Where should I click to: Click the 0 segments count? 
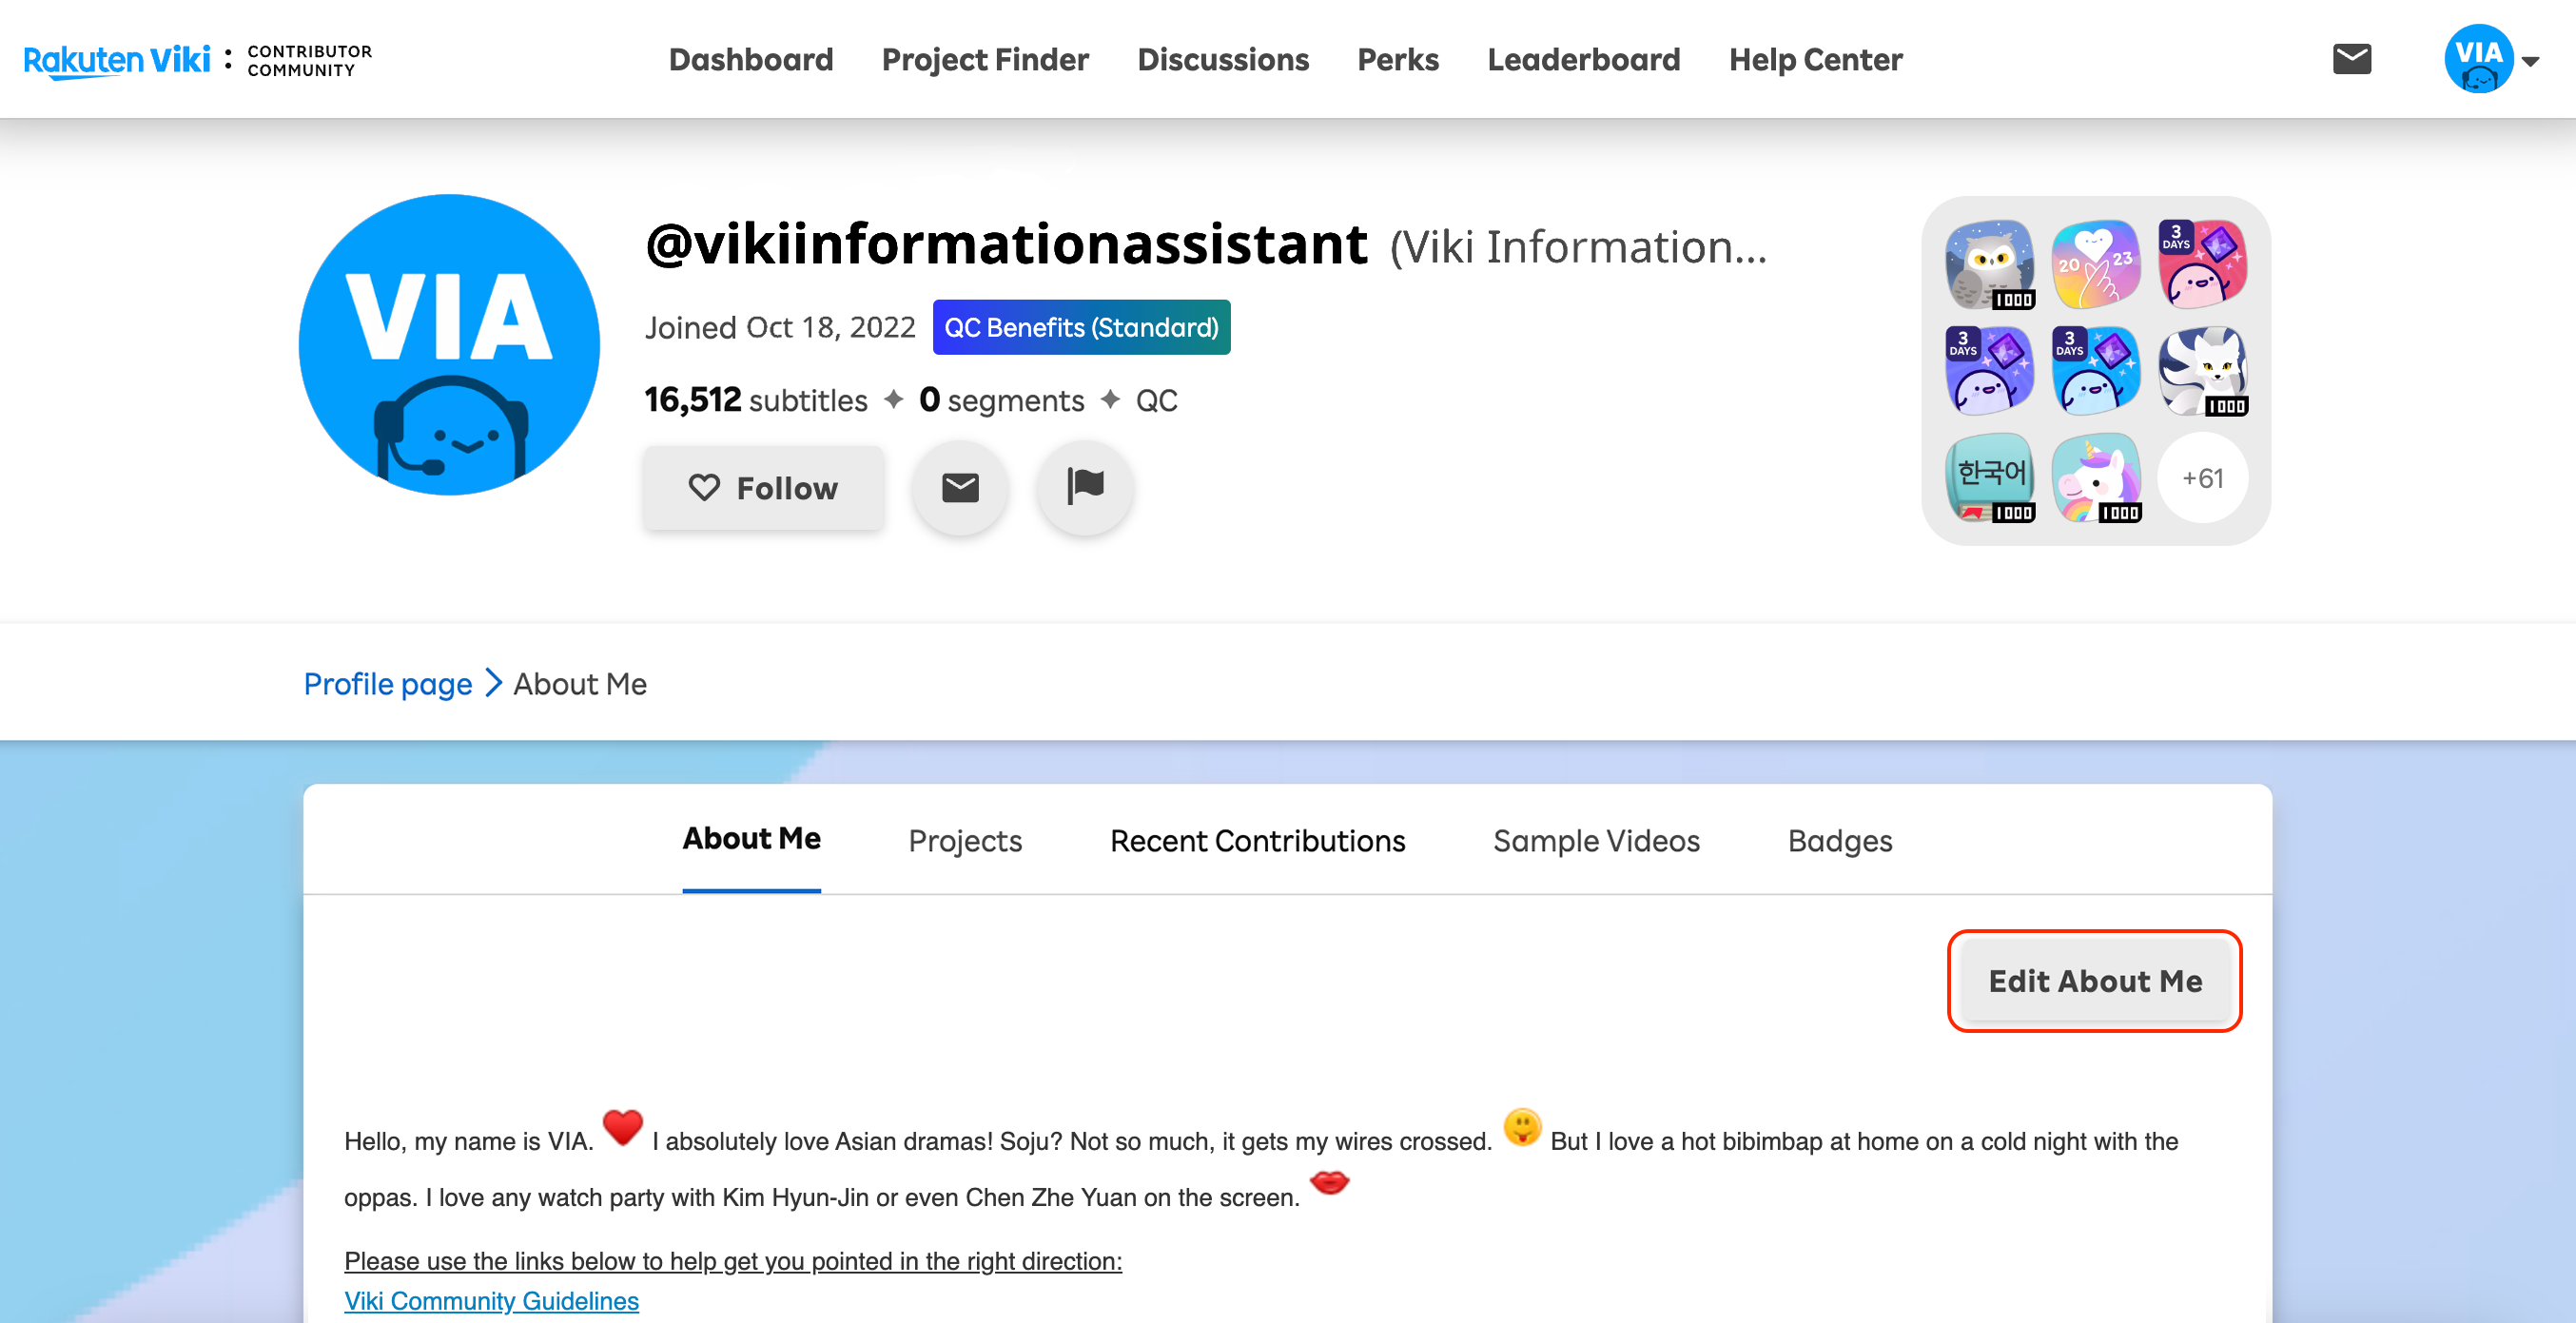1001,400
